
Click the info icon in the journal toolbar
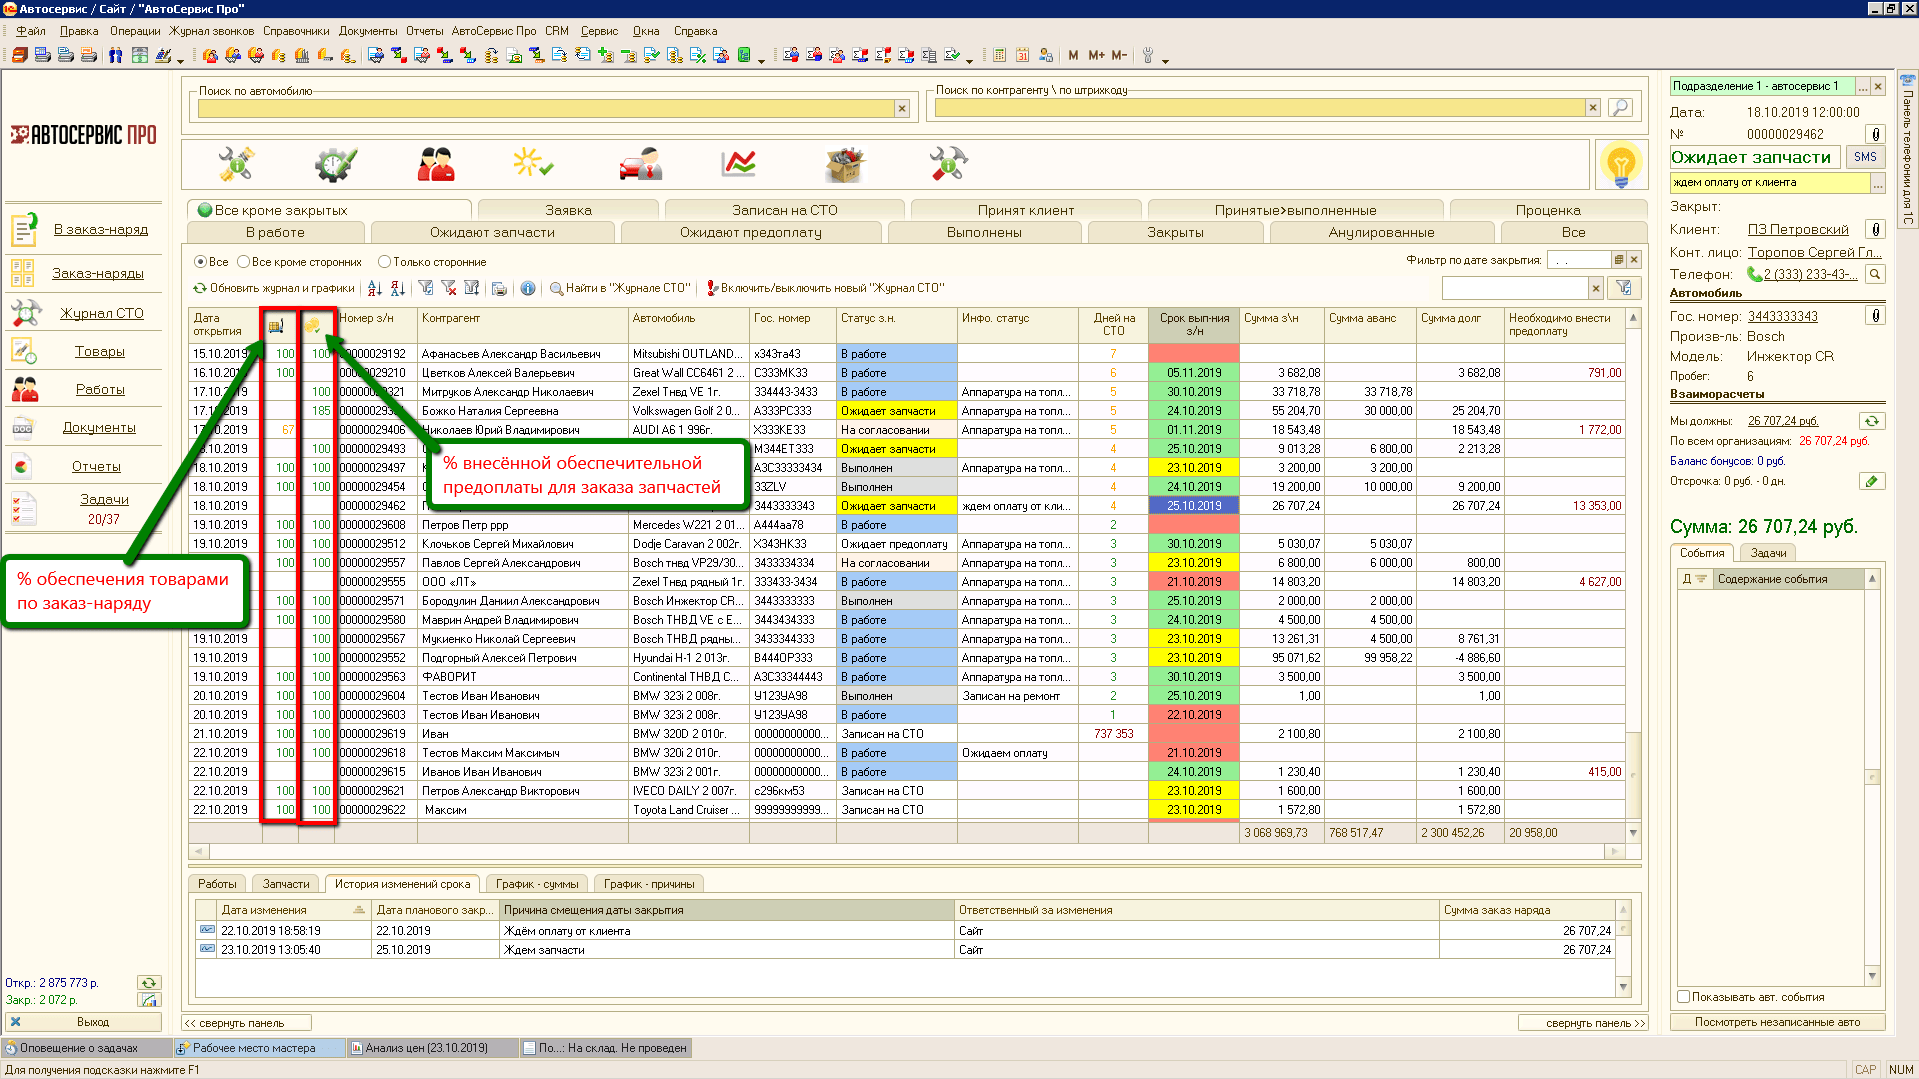pyautogui.click(x=528, y=288)
